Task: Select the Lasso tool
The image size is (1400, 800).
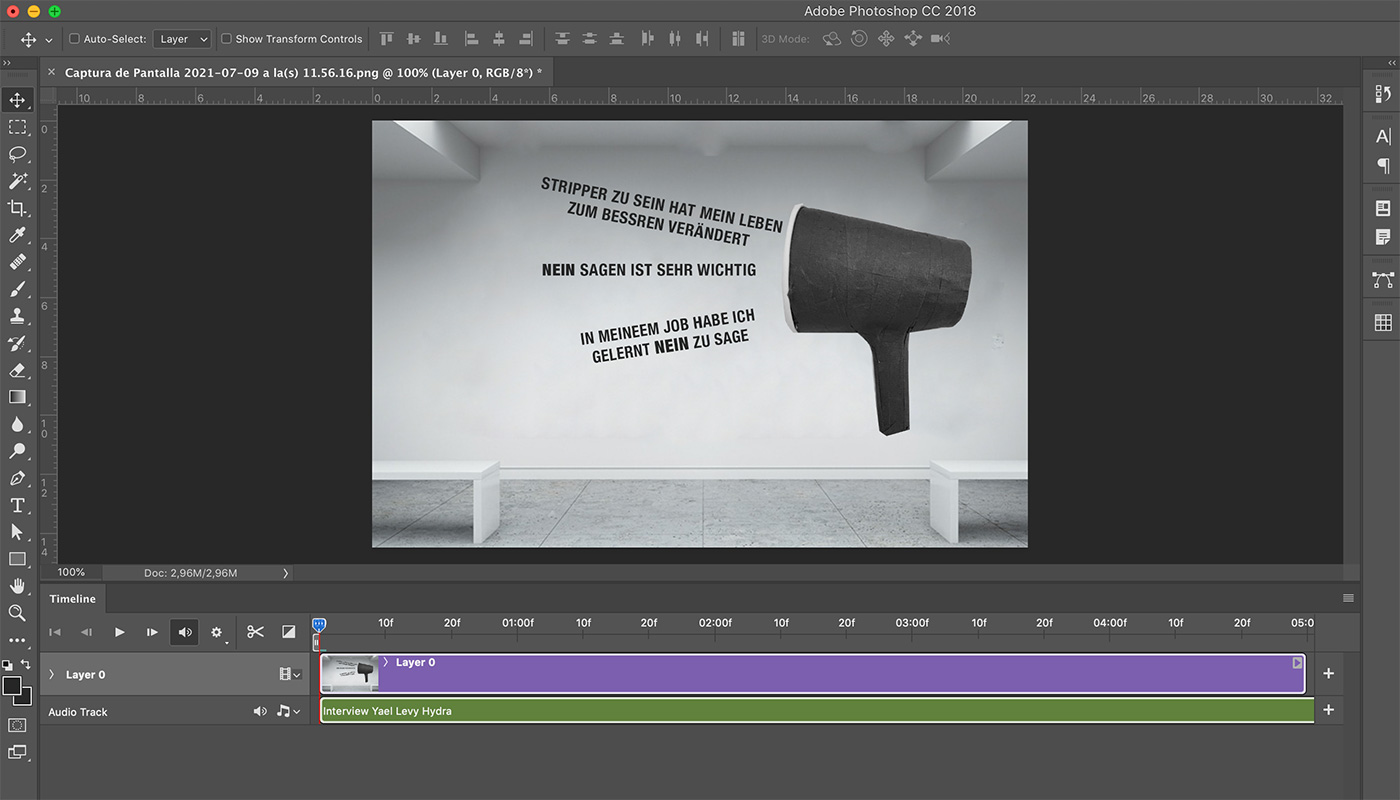Action: tap(17, 154)
